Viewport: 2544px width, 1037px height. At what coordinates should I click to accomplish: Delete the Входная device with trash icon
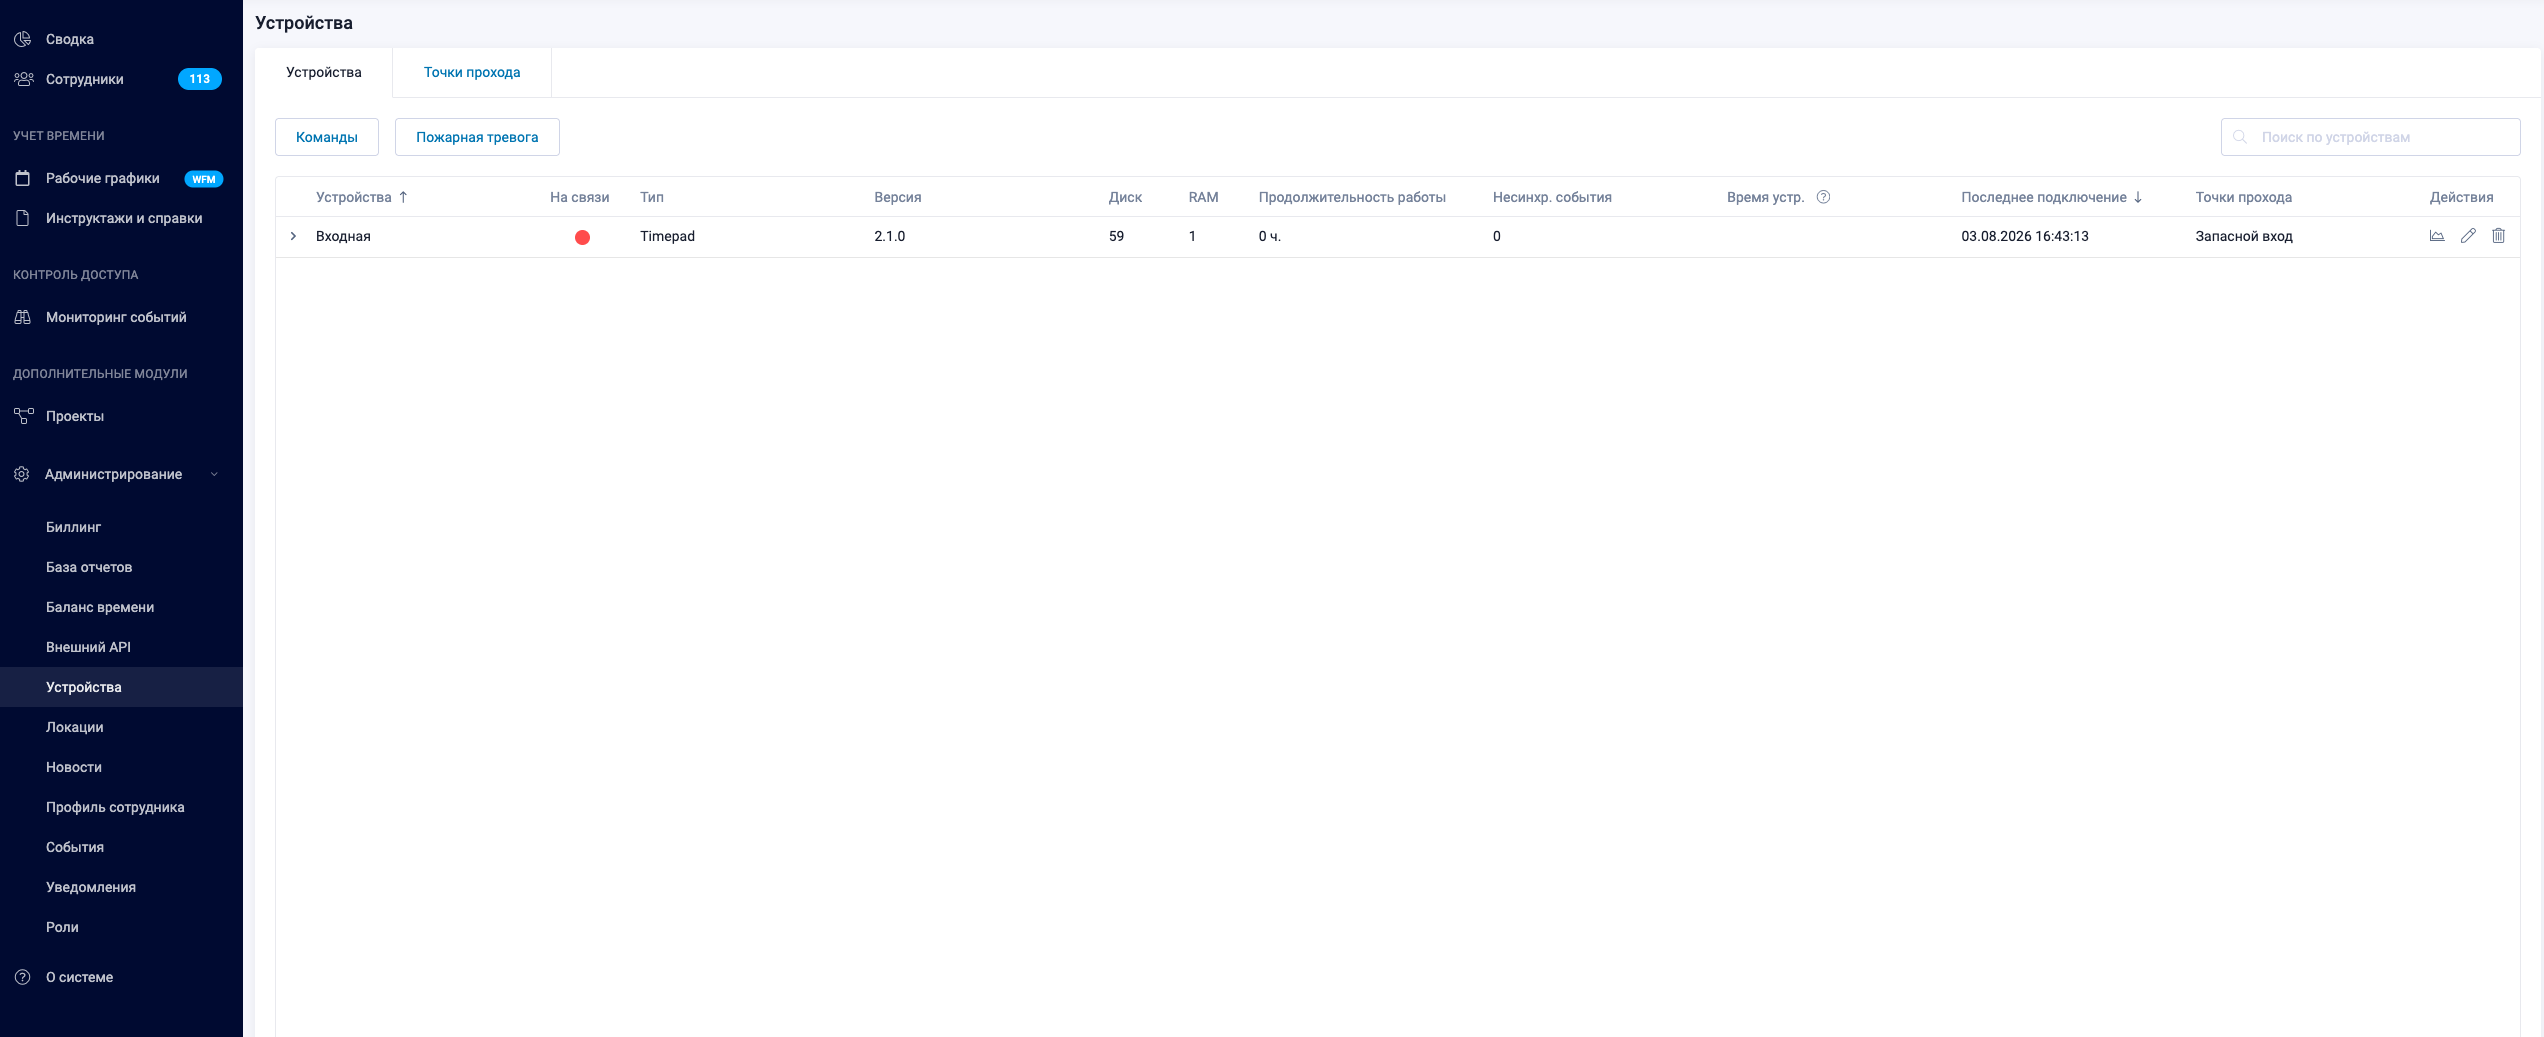[2498, 236]
